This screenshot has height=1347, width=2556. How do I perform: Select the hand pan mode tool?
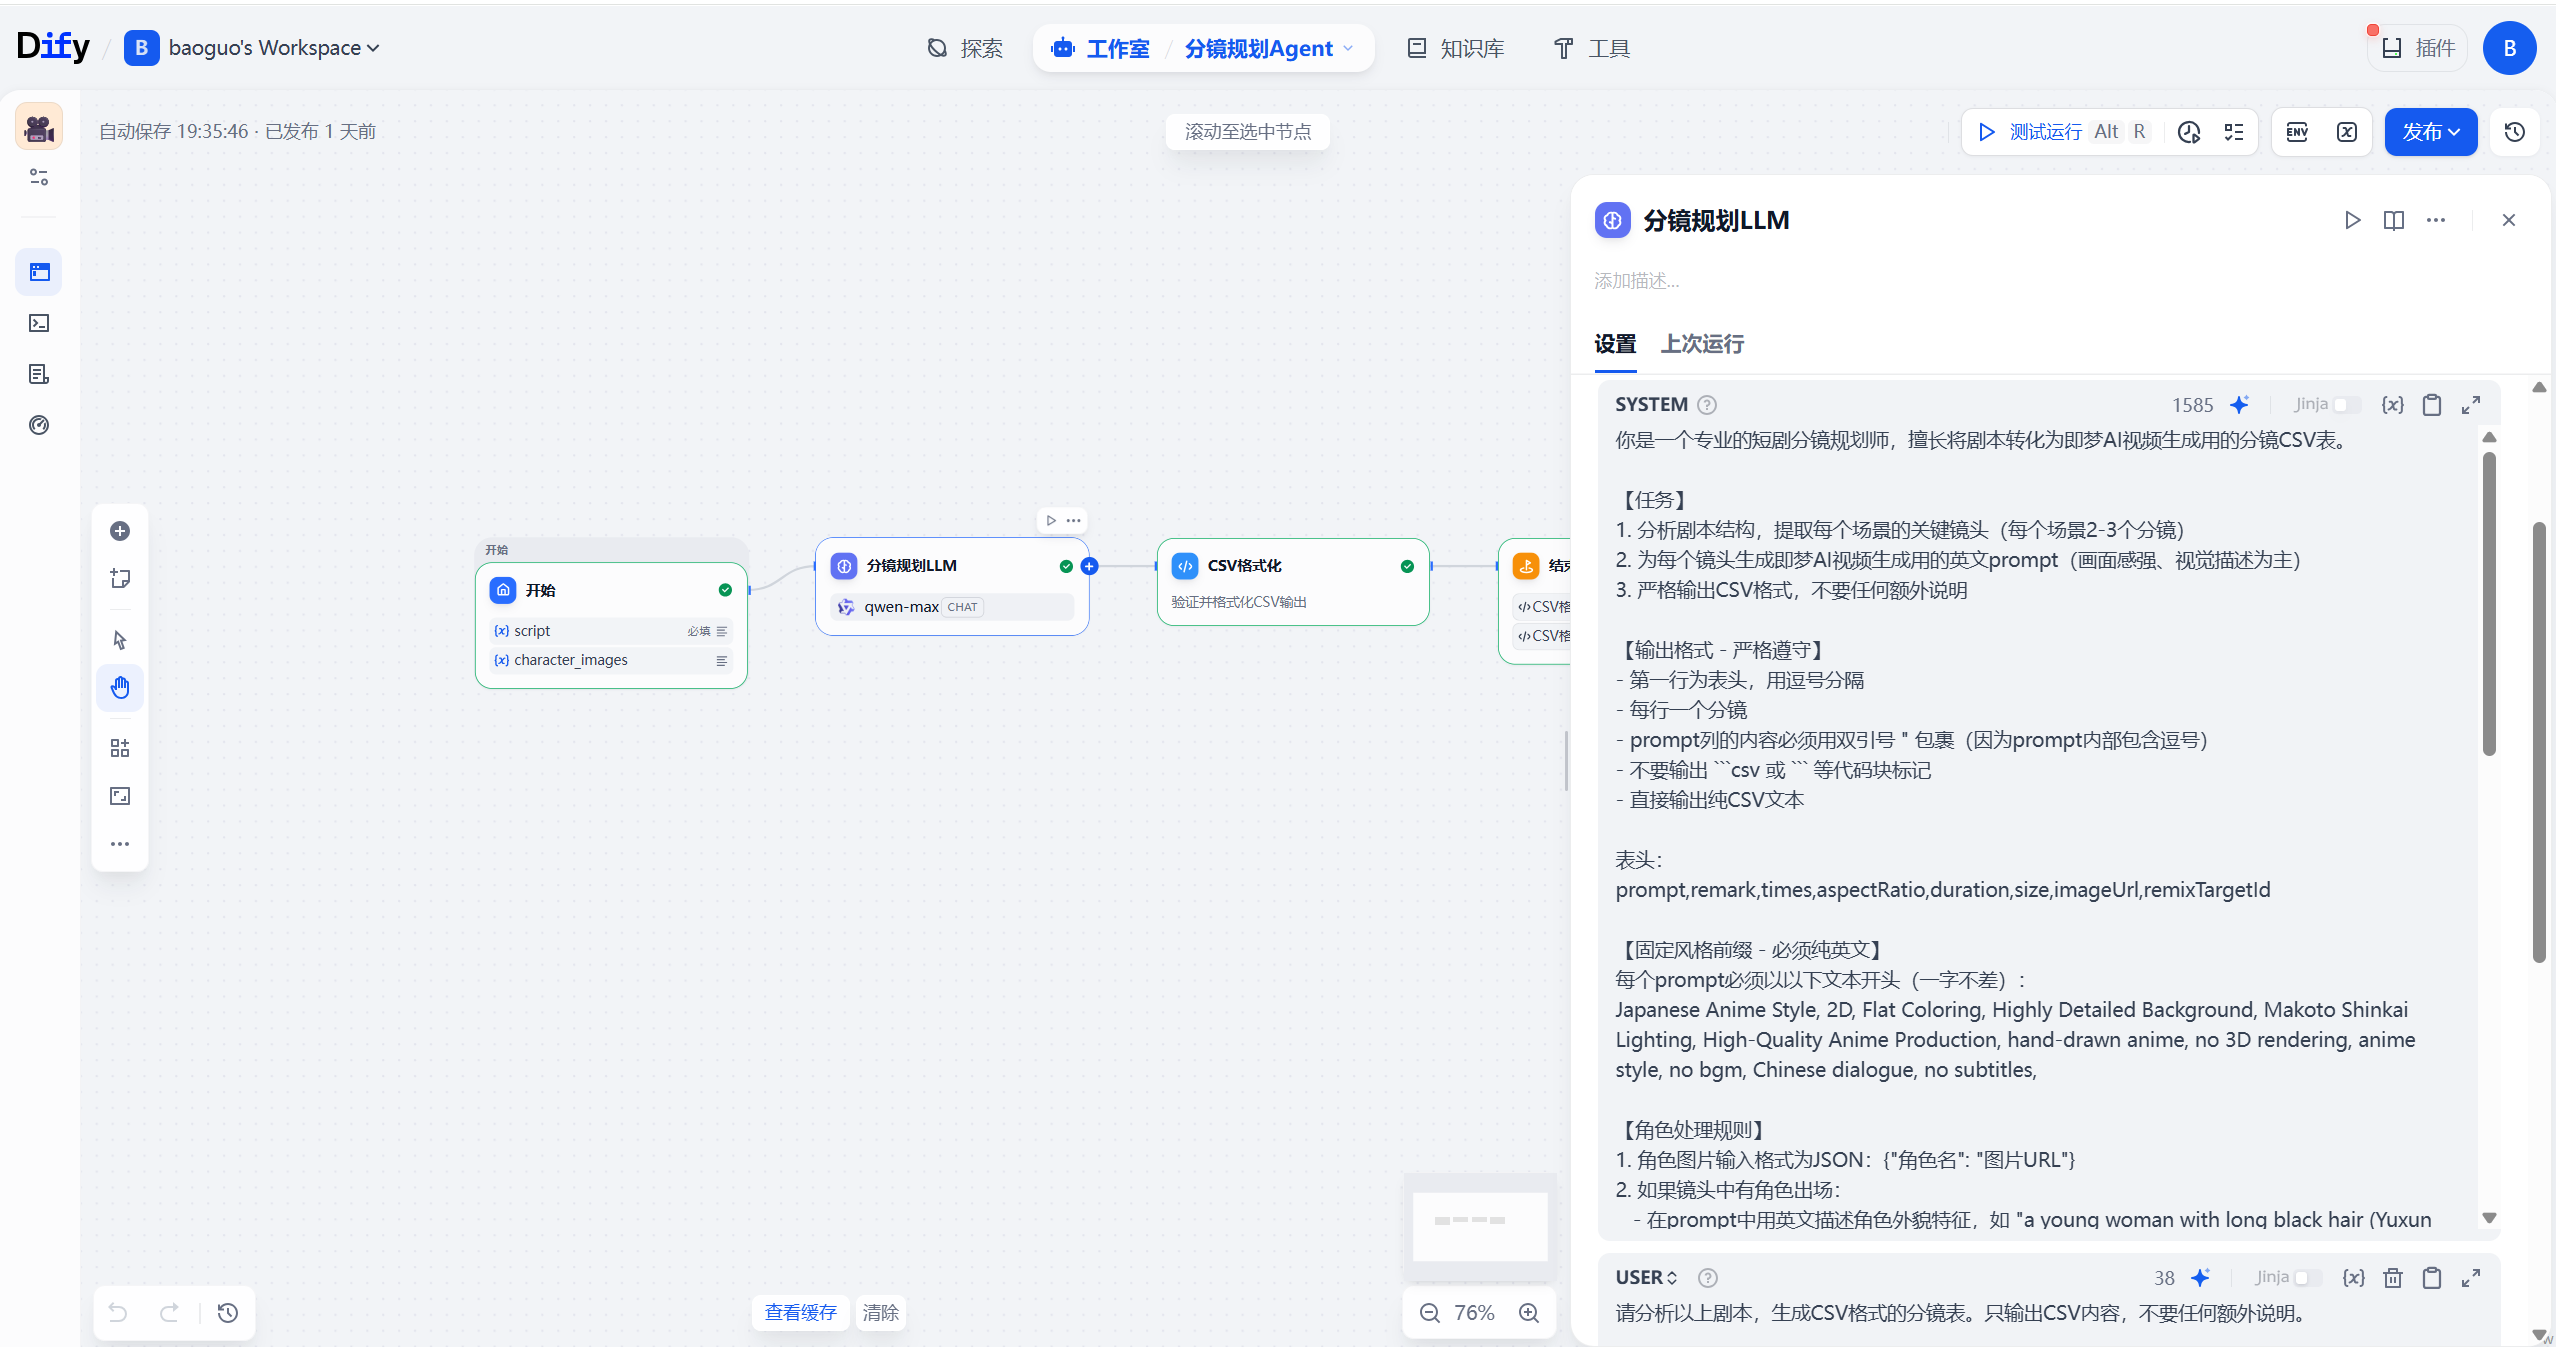pyautogui.click(x=120, y=688)
